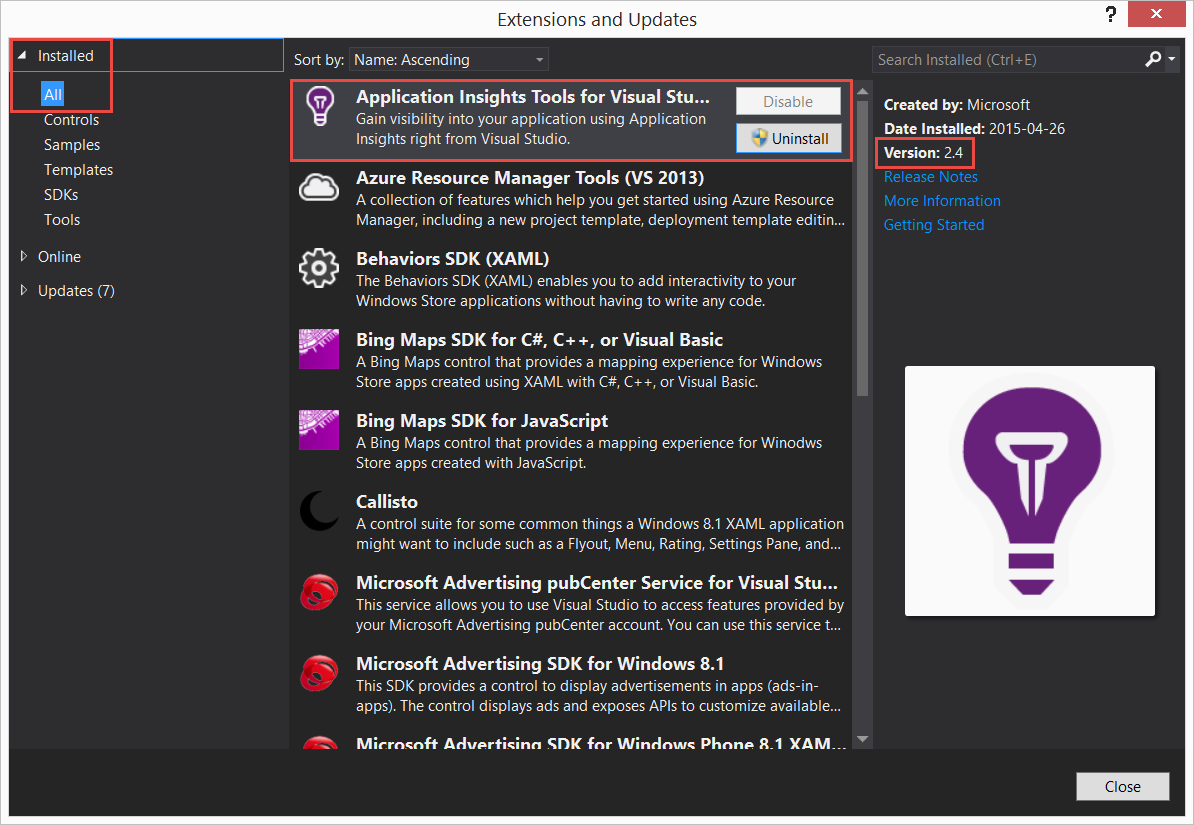Screen dimensions: 1194x825
Task: Select the Controls category
Action: [x=72, y=120]
